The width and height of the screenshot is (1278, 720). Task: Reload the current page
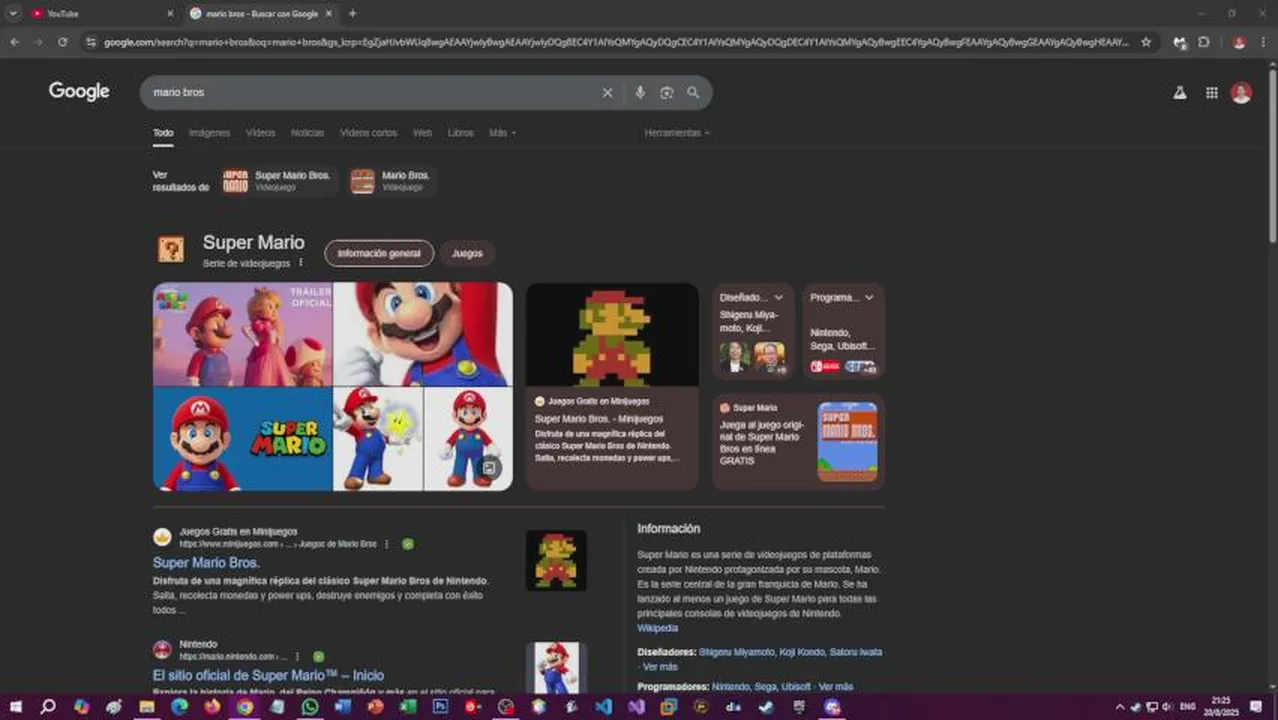click(x=62, y=42)
